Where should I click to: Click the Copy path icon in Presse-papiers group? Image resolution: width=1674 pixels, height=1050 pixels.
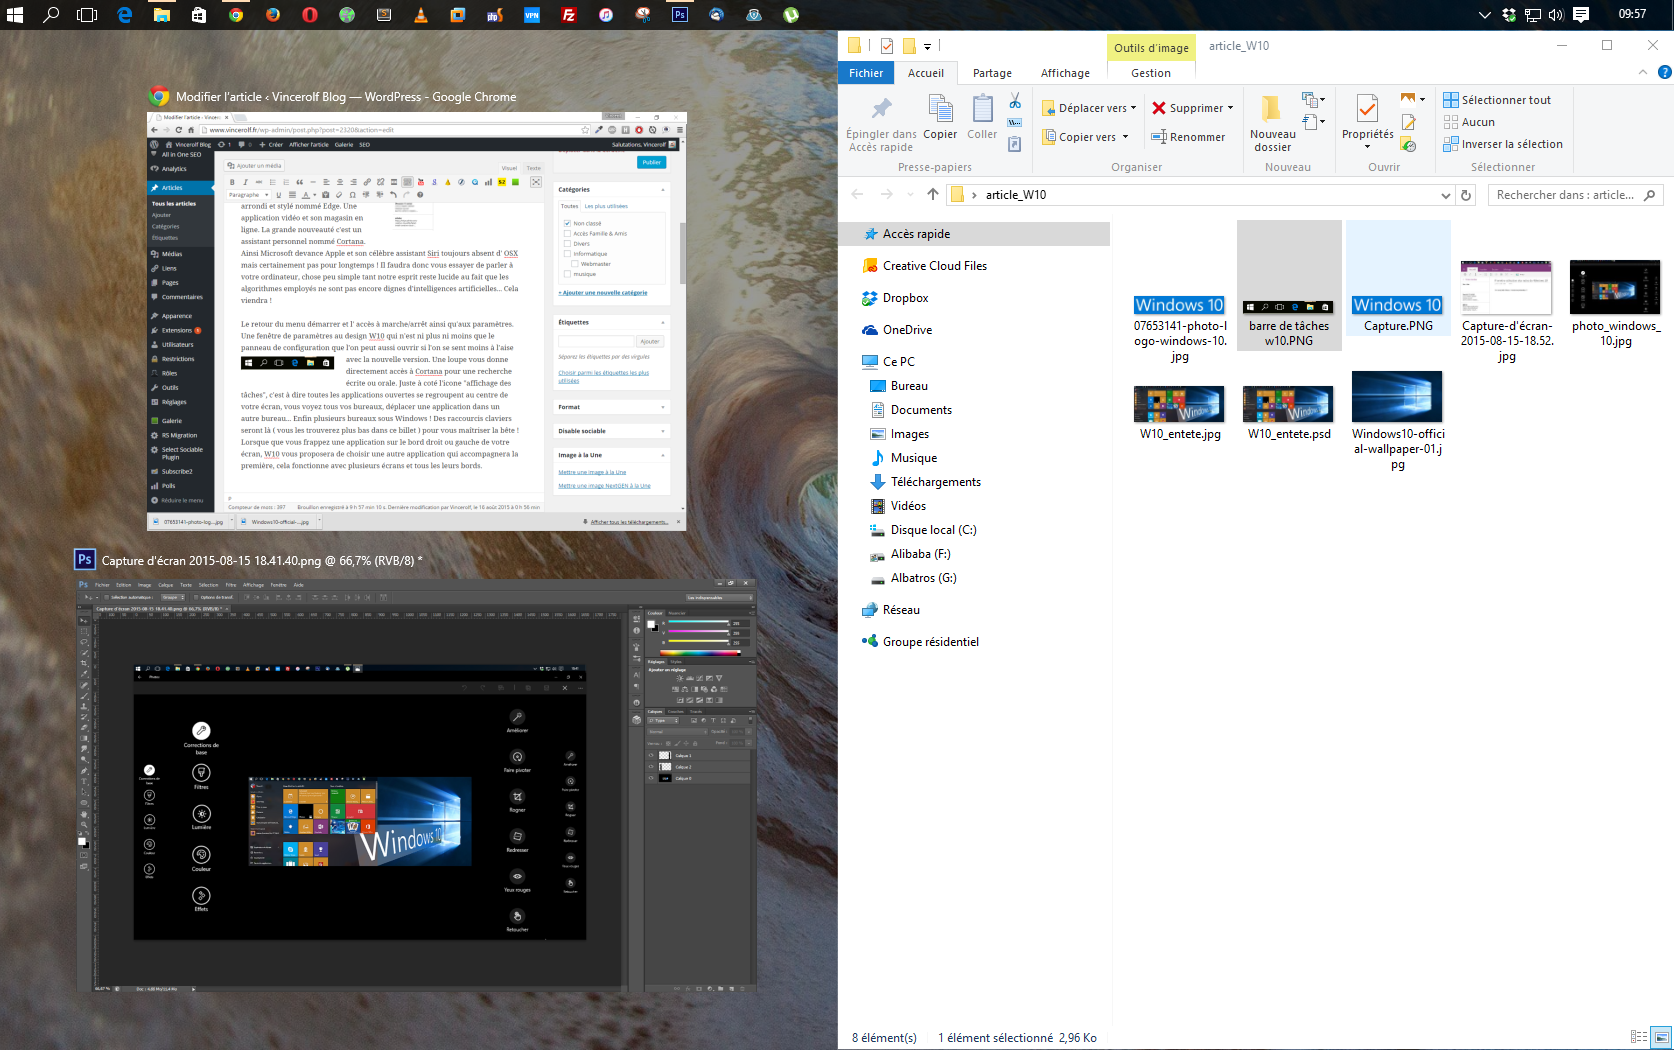(1015, 123)
